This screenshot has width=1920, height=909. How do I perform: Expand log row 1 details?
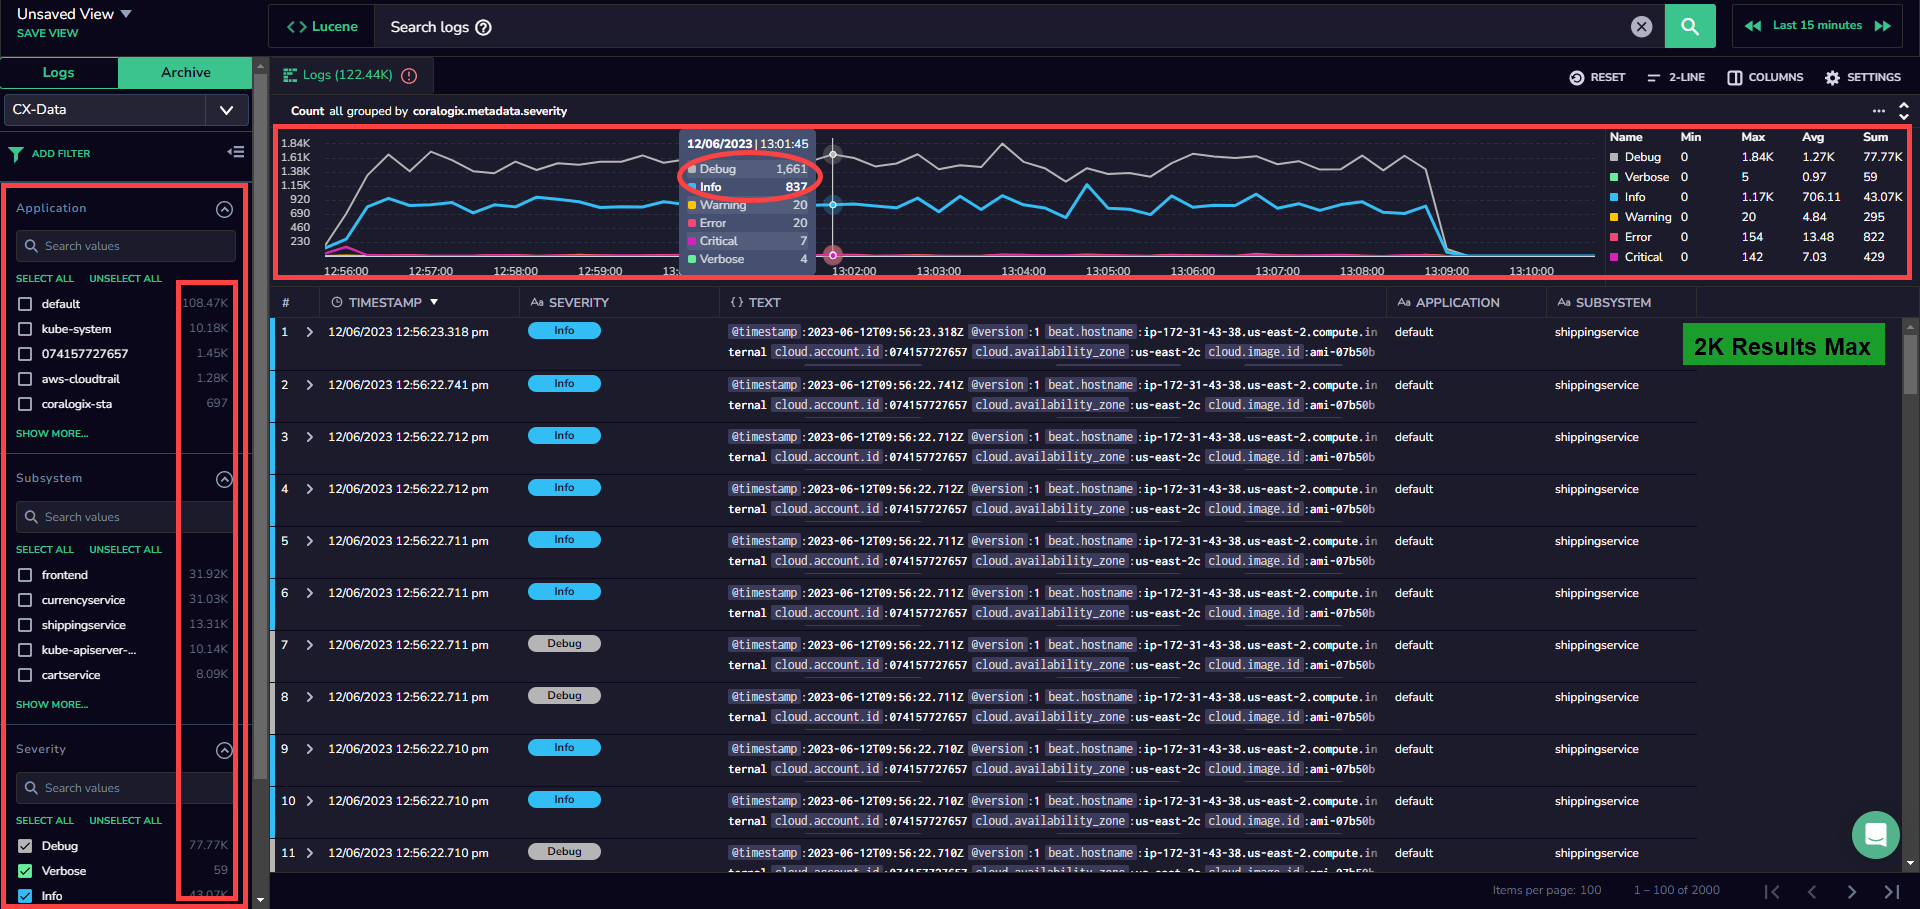coord(310,332)
